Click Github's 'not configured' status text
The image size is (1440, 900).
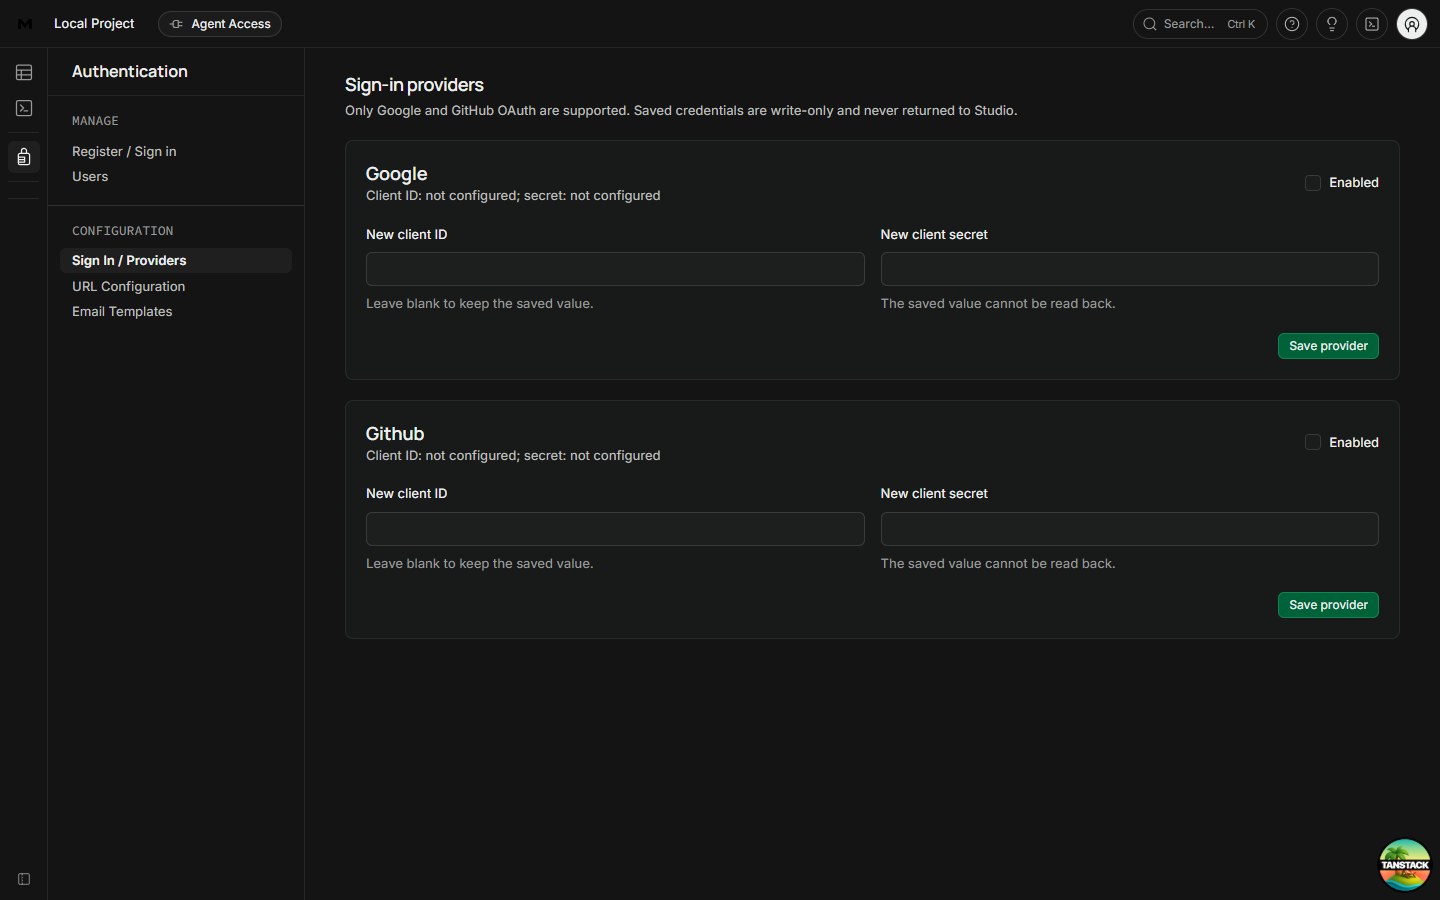513,455
